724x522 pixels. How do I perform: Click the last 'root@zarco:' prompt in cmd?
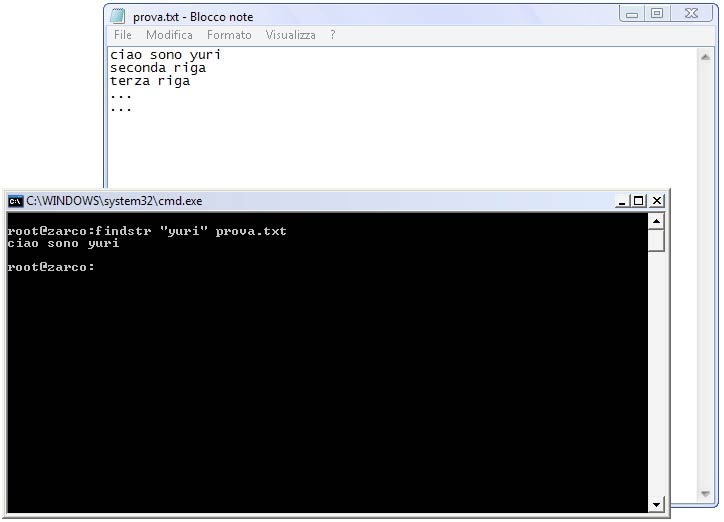51,267
